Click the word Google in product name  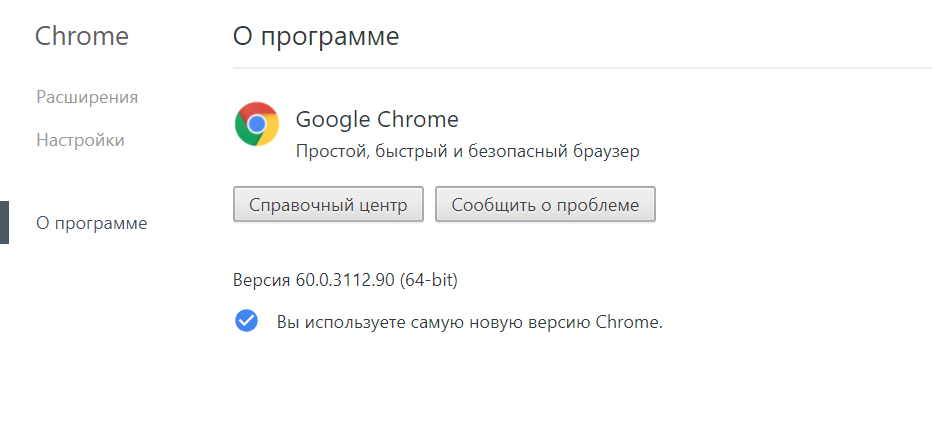(332, 120)
